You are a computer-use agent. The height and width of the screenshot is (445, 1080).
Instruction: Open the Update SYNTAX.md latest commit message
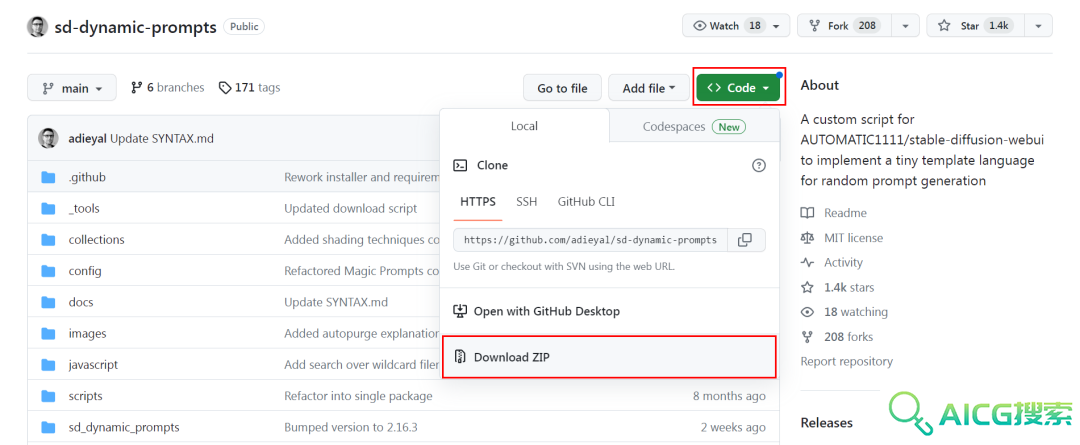click(162, 138)
